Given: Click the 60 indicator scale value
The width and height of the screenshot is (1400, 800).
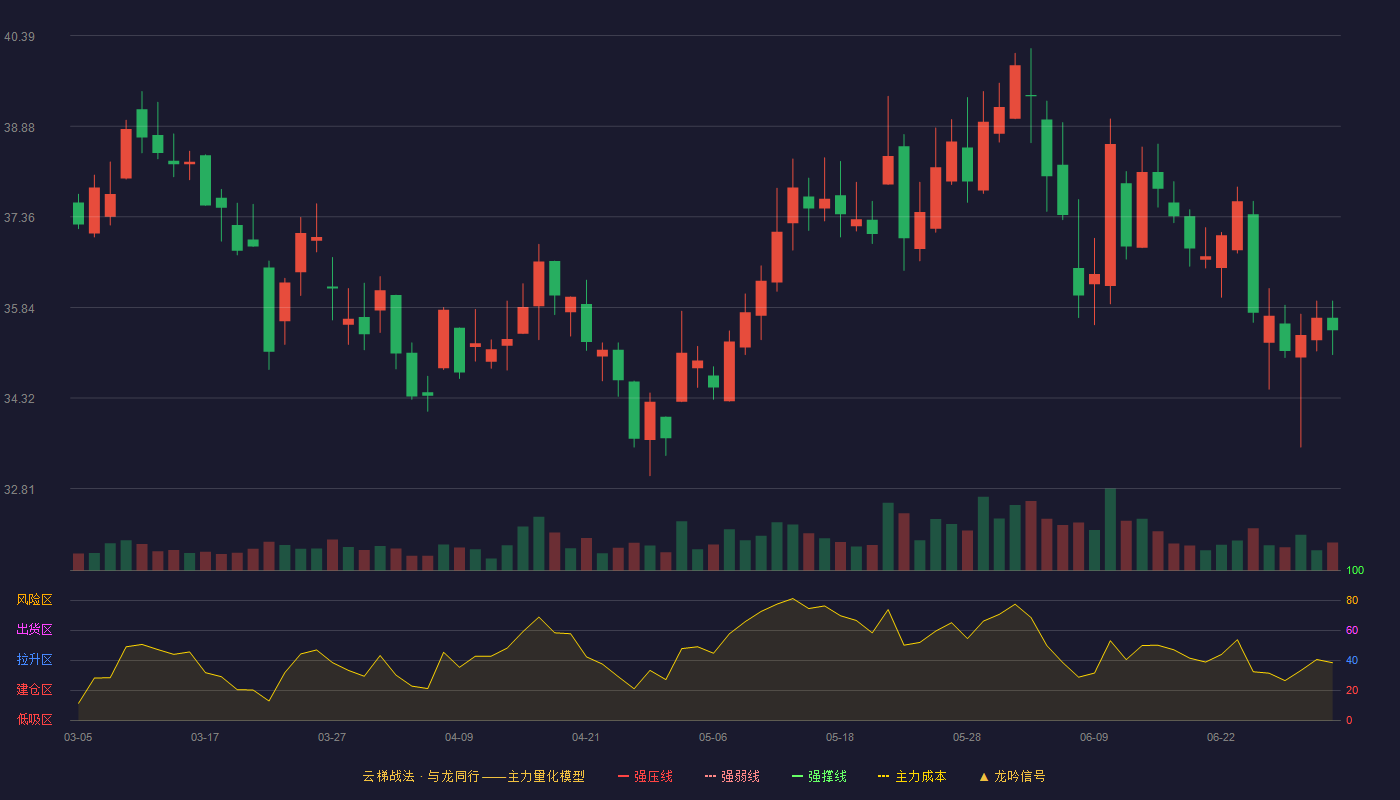Looking at the screenshot, I should (x=1352, y=630).
